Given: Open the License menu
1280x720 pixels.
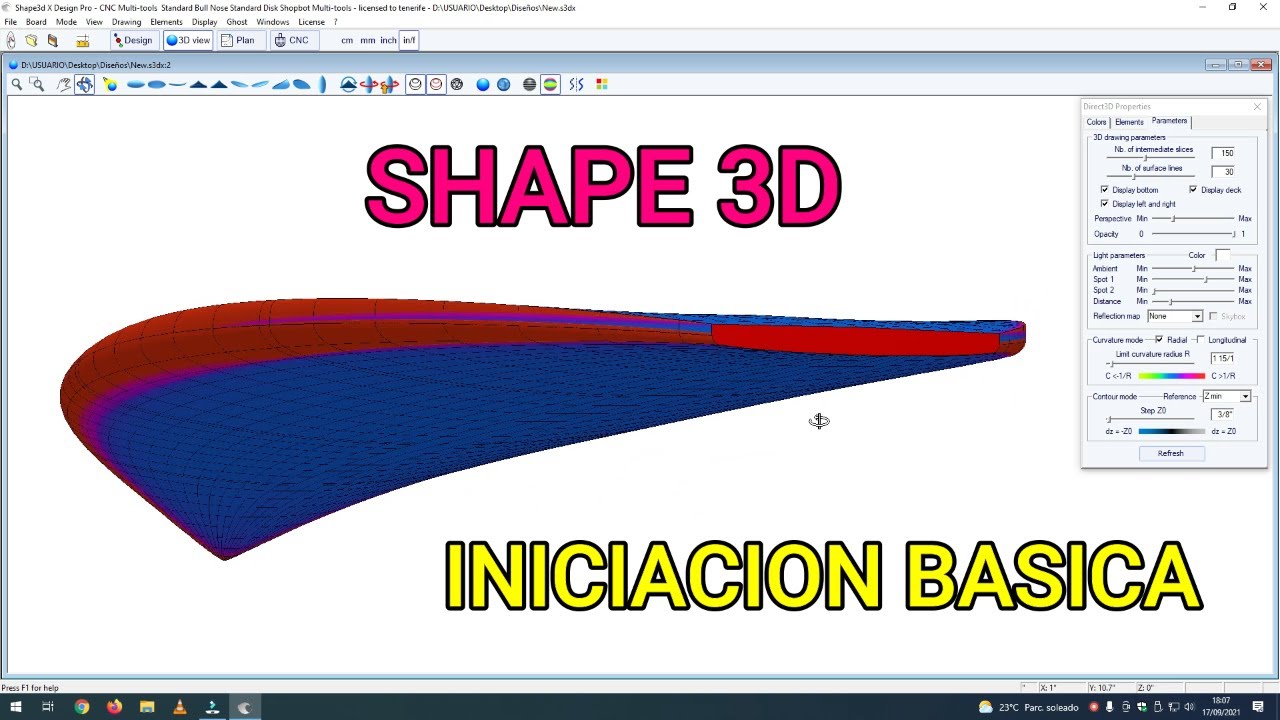Looking at the screenshot, I should 311,22.
